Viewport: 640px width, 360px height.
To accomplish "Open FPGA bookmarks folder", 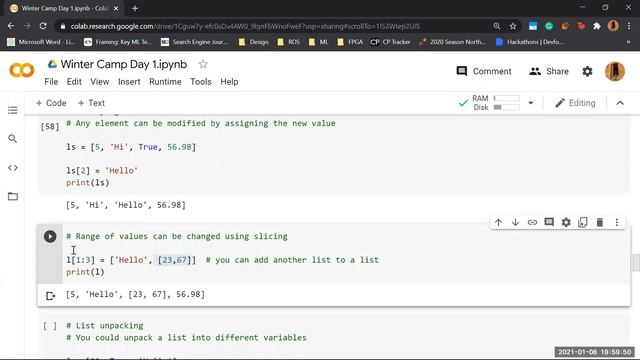I will (350, 42).
